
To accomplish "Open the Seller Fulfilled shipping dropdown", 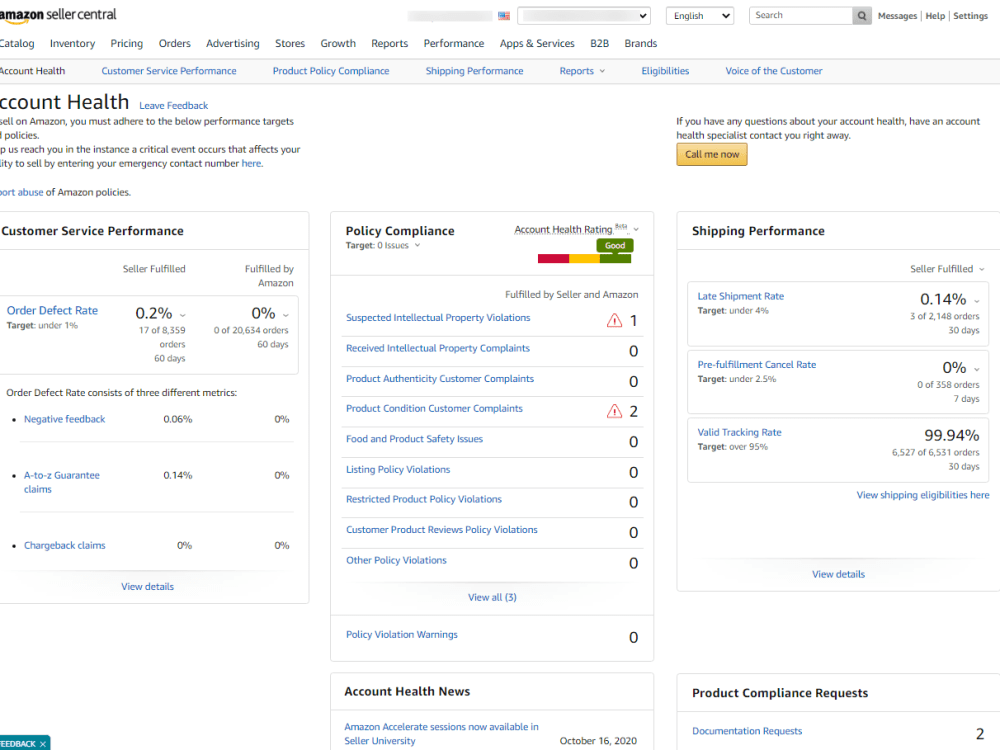I will coord(947,269).
